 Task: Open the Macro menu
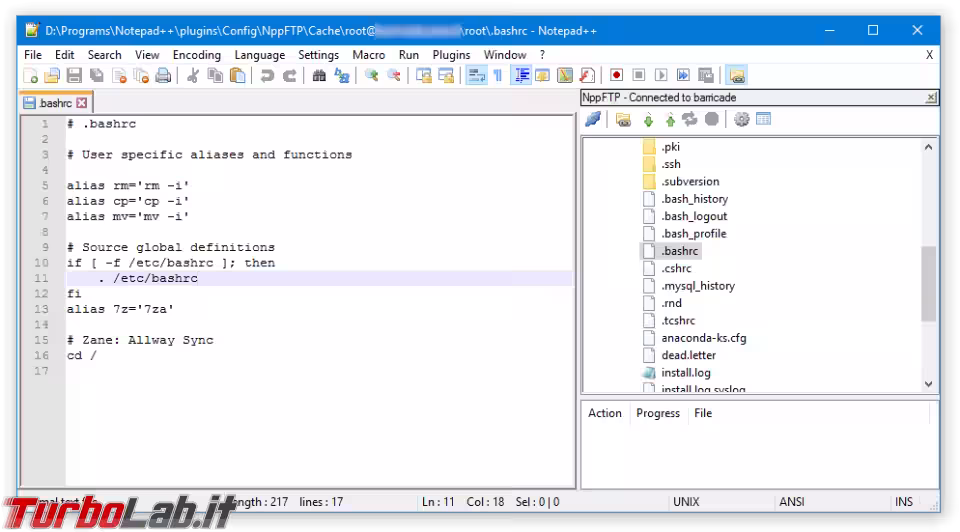pyautogui.click(x=369, y=54)
